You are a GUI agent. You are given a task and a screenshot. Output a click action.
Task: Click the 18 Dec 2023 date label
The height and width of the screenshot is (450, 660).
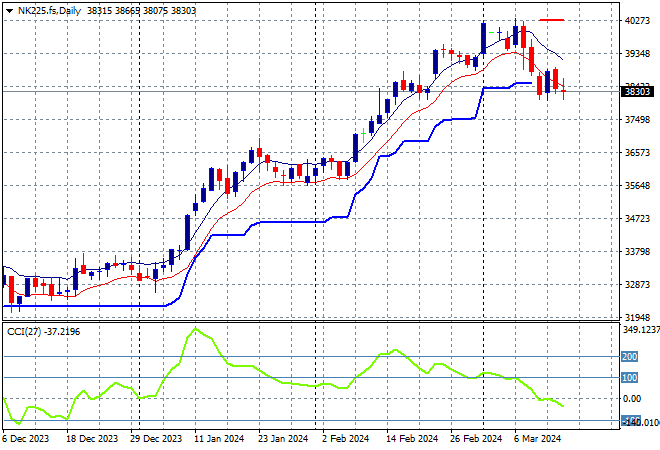[92, 439]
